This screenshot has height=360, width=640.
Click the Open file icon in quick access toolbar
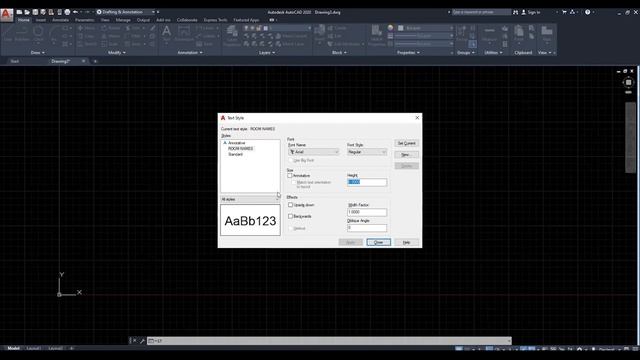27,12
